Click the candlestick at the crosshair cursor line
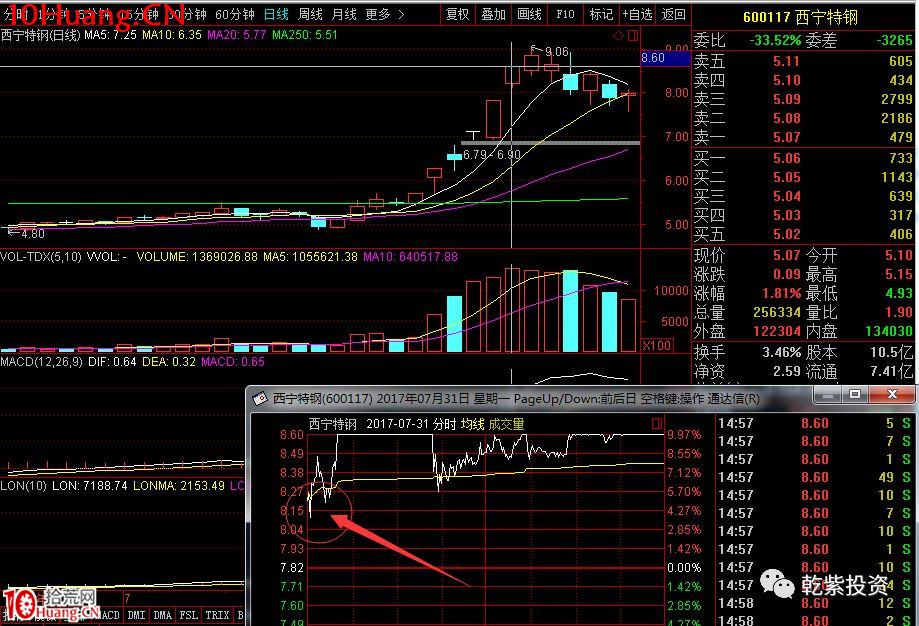The width and height of the screenshot is (919, 626). coord(512,75)
